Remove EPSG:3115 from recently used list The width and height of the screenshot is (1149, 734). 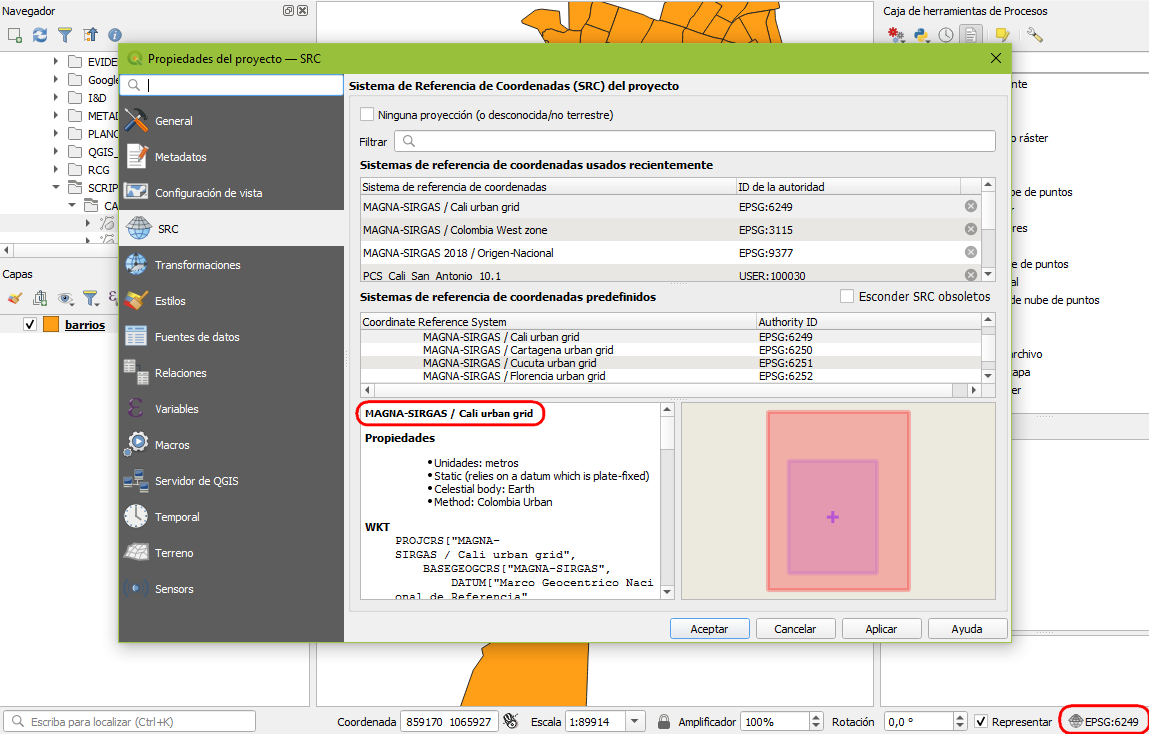pos(971,229)
